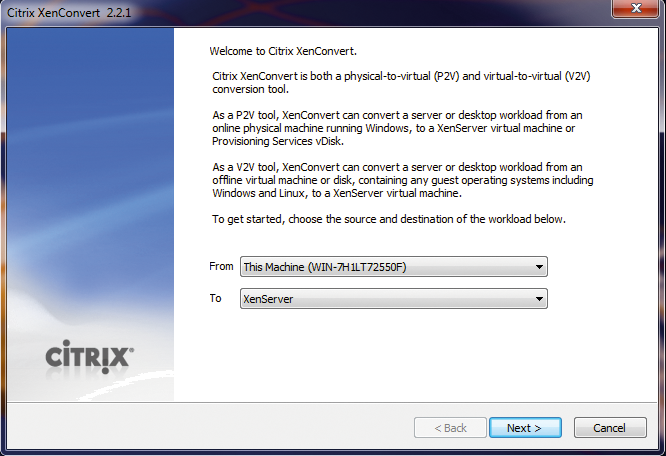The image size is (666, 456).
Task: Expand the From dropdown arrow
Action: point(540,267)
